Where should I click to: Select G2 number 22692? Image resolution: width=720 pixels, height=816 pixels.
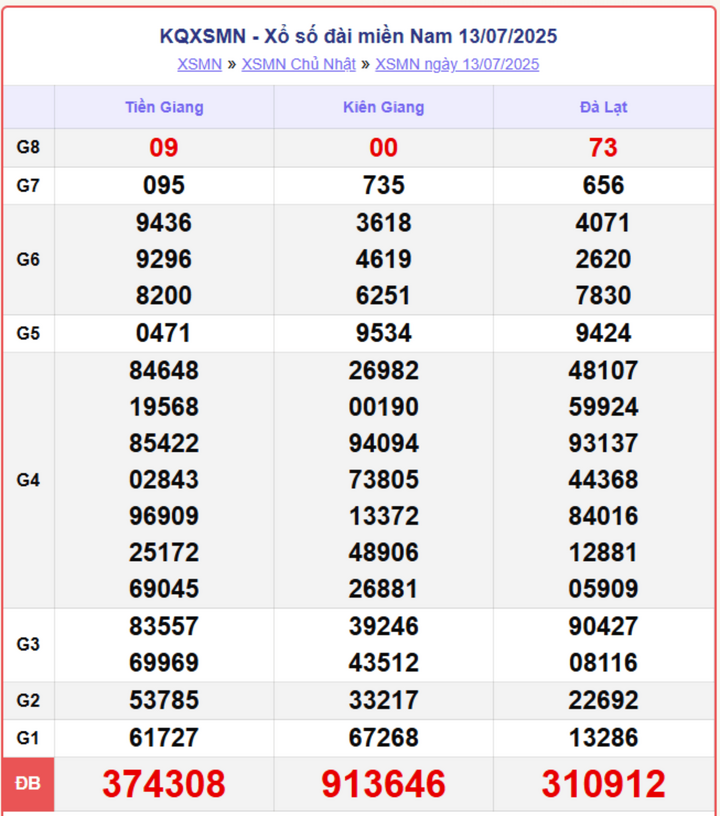[603, 700]
